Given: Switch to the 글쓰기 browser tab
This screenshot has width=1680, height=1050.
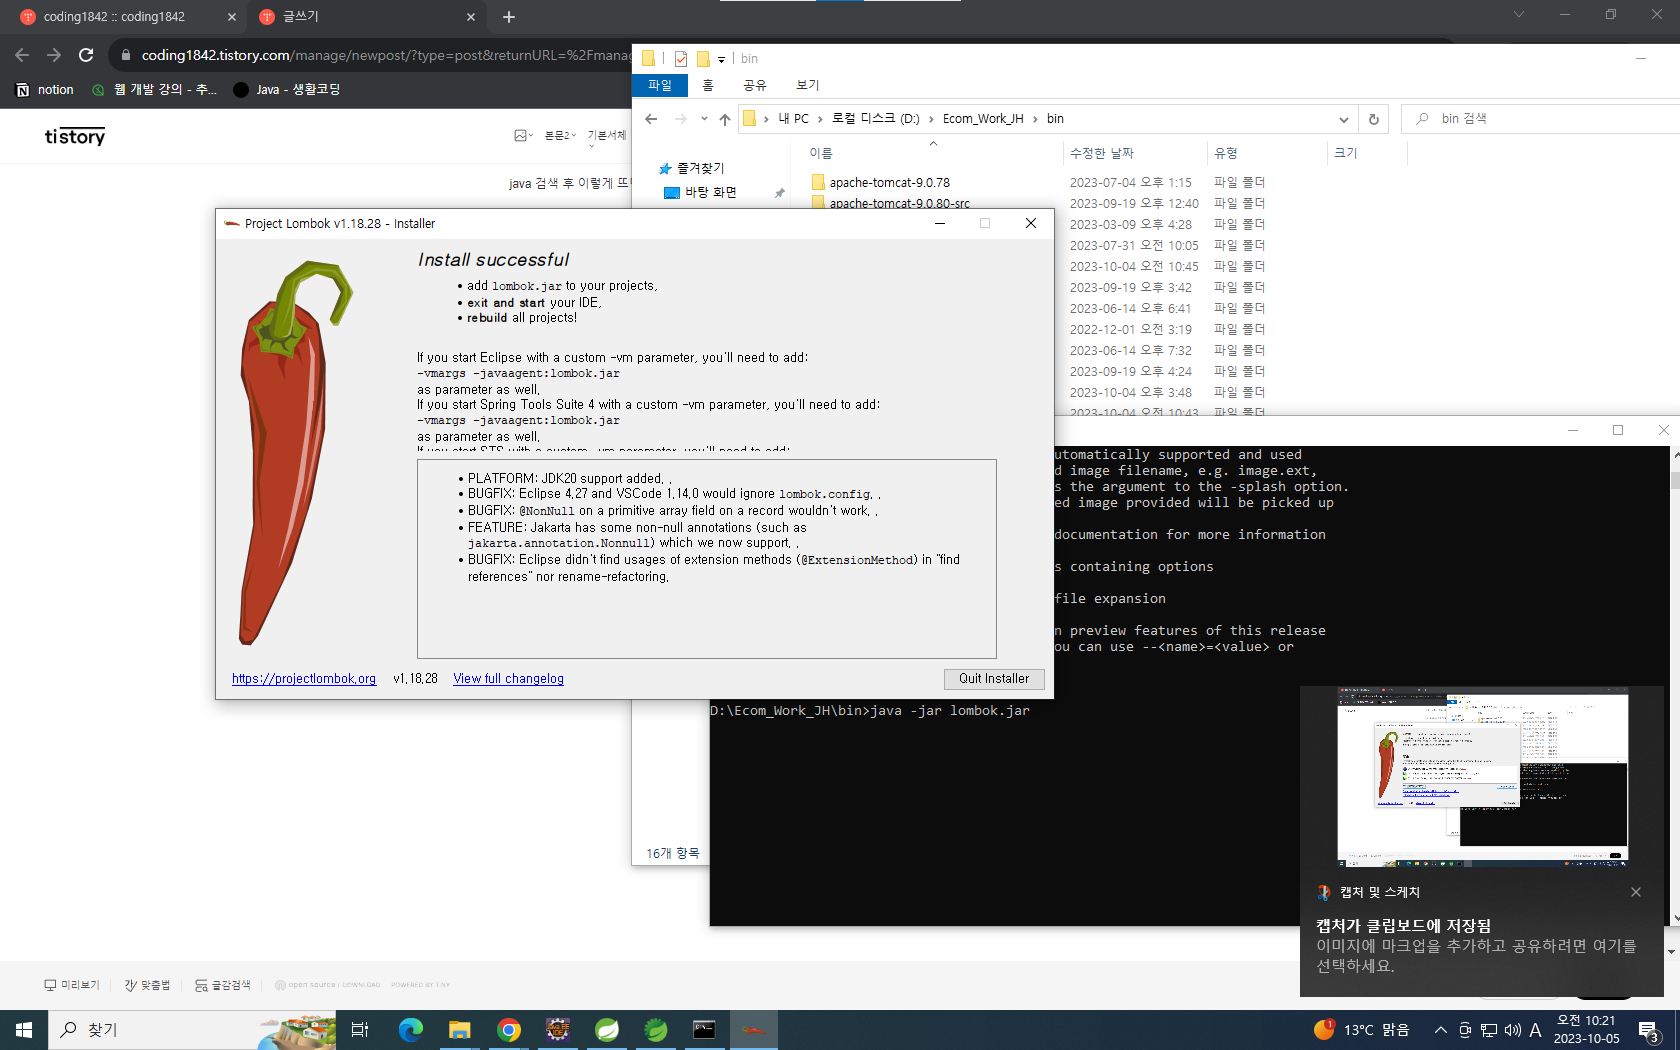Looking at the screenshot, I should [366, 17].
